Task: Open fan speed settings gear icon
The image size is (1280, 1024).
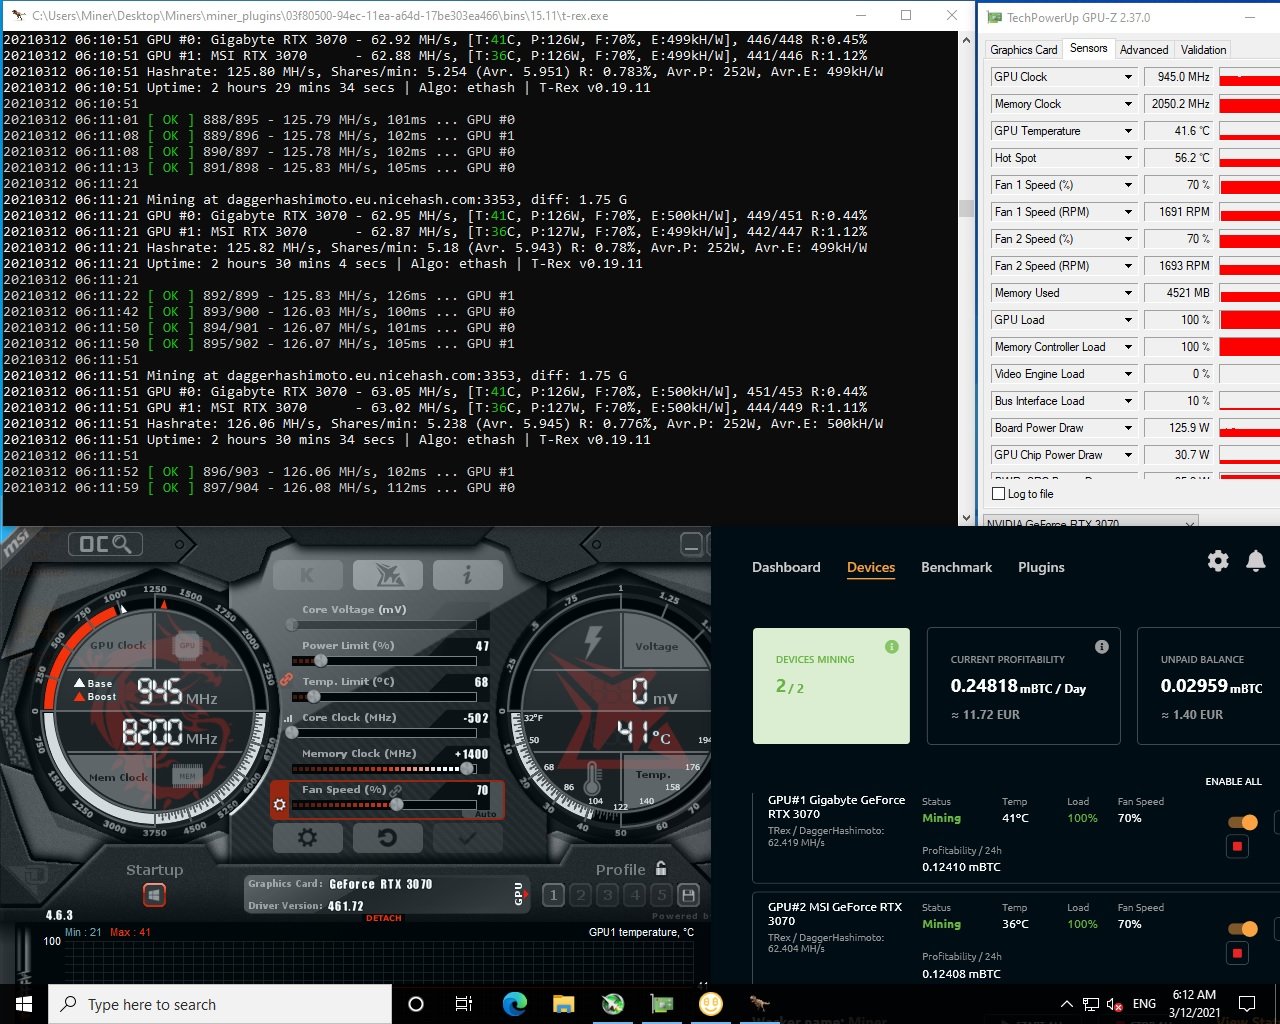Action: 280,804
